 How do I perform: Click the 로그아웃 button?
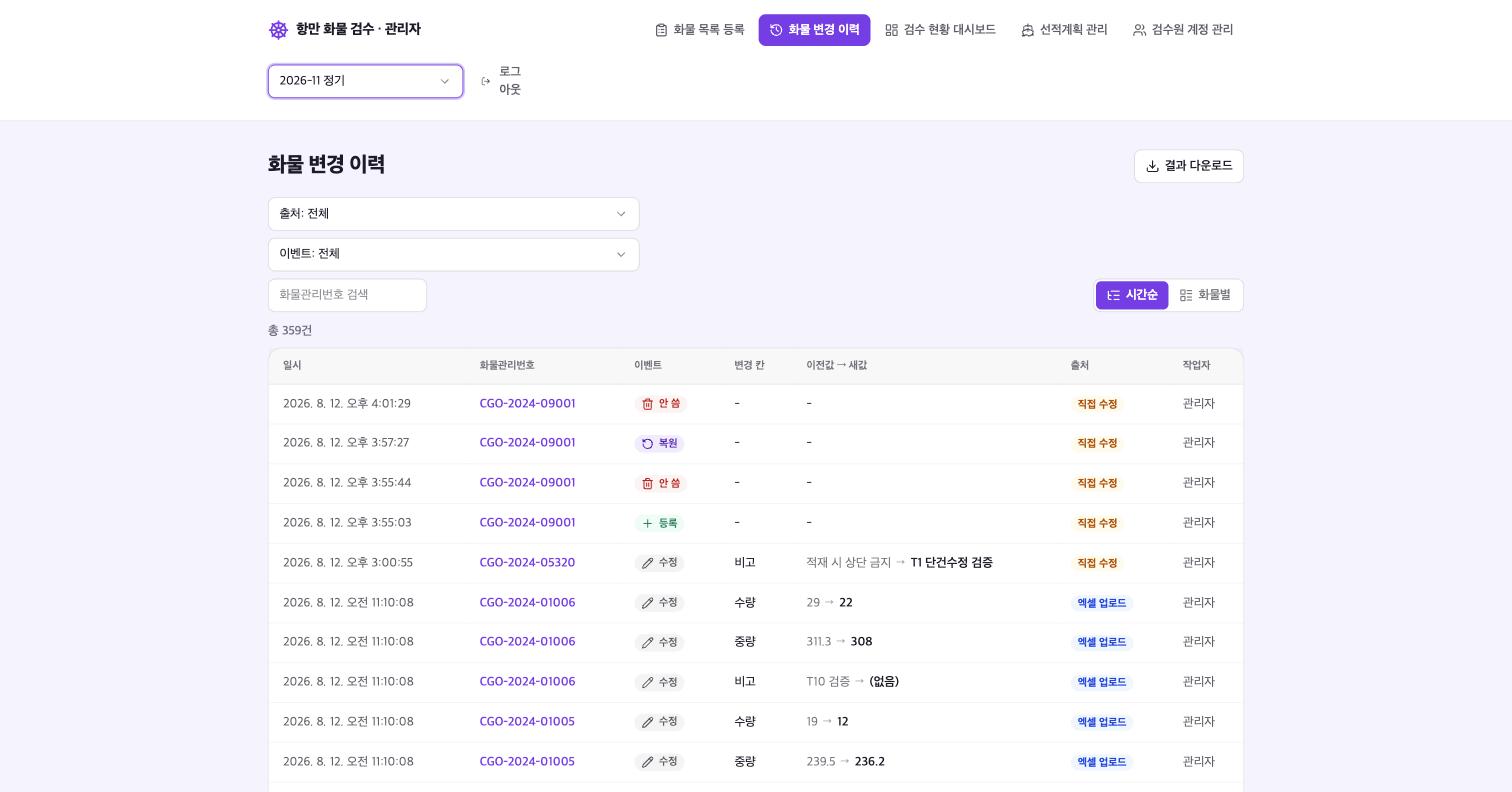point(501,81)
